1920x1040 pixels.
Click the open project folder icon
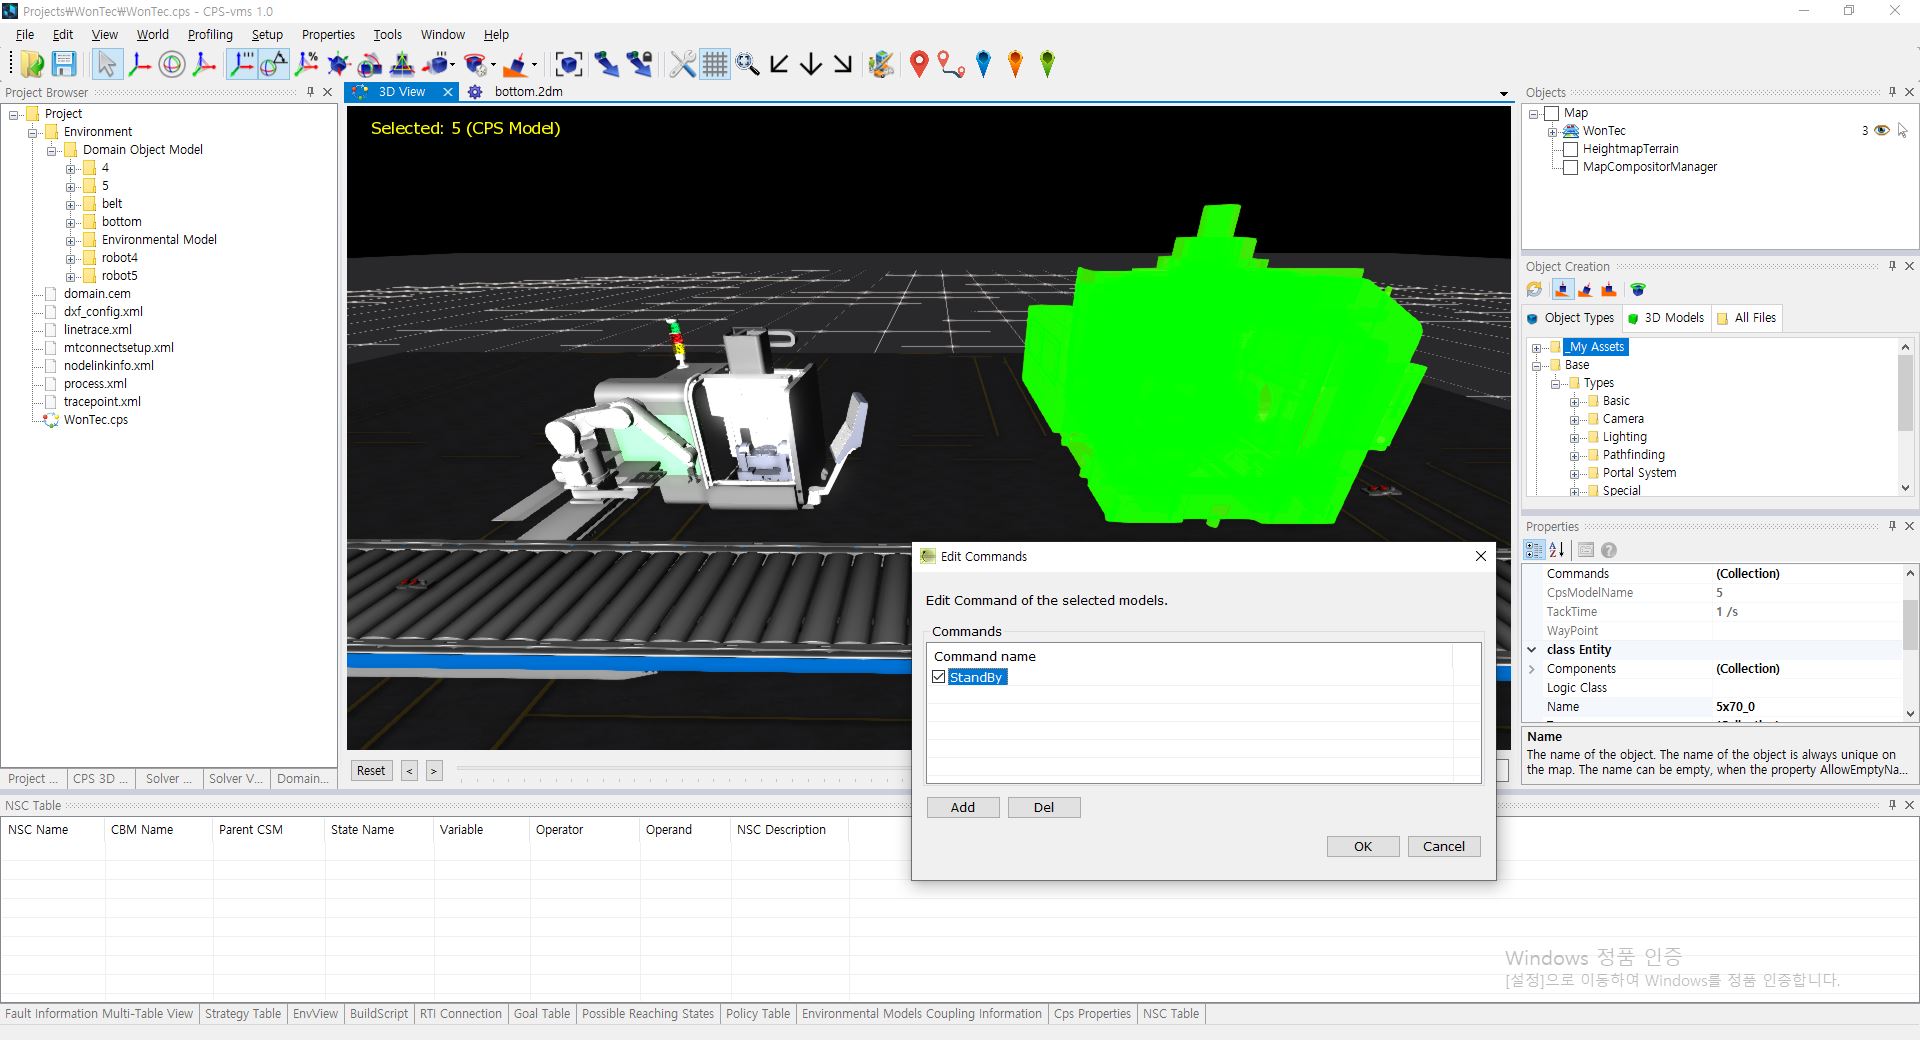click(x=32, y=64)
